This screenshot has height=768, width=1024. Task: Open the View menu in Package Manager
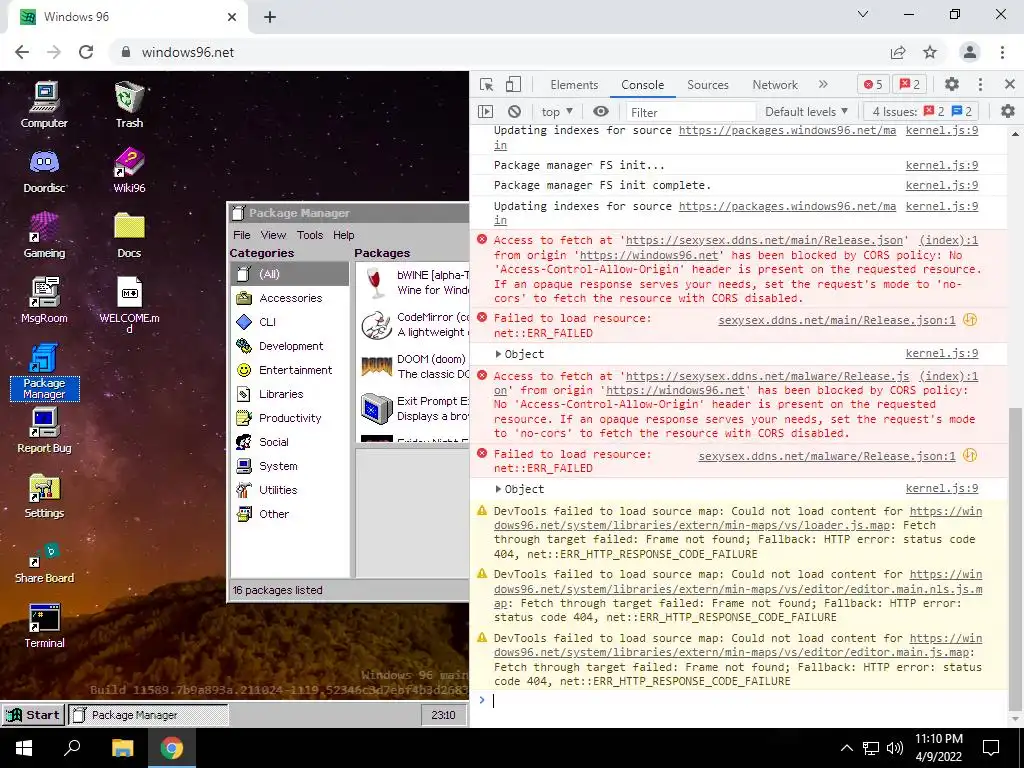[273, 235]
